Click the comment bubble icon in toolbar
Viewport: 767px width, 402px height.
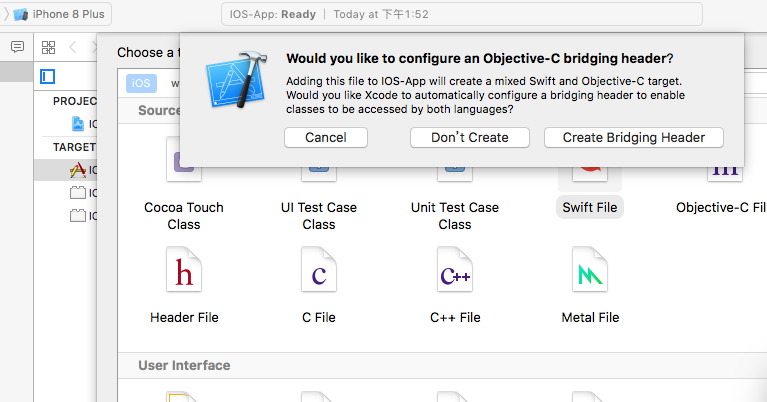coord(17,47)
